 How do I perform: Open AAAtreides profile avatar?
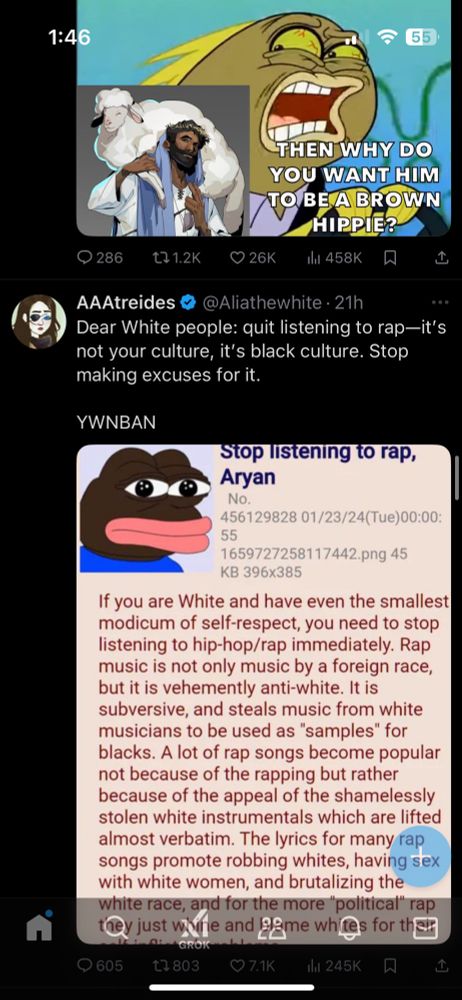click(39, 321)
